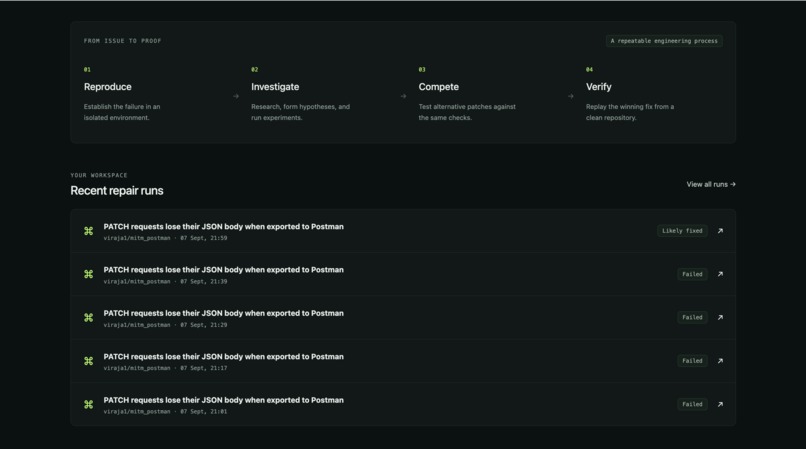Click the 'Replay the winning fix' description

(630, 112)
